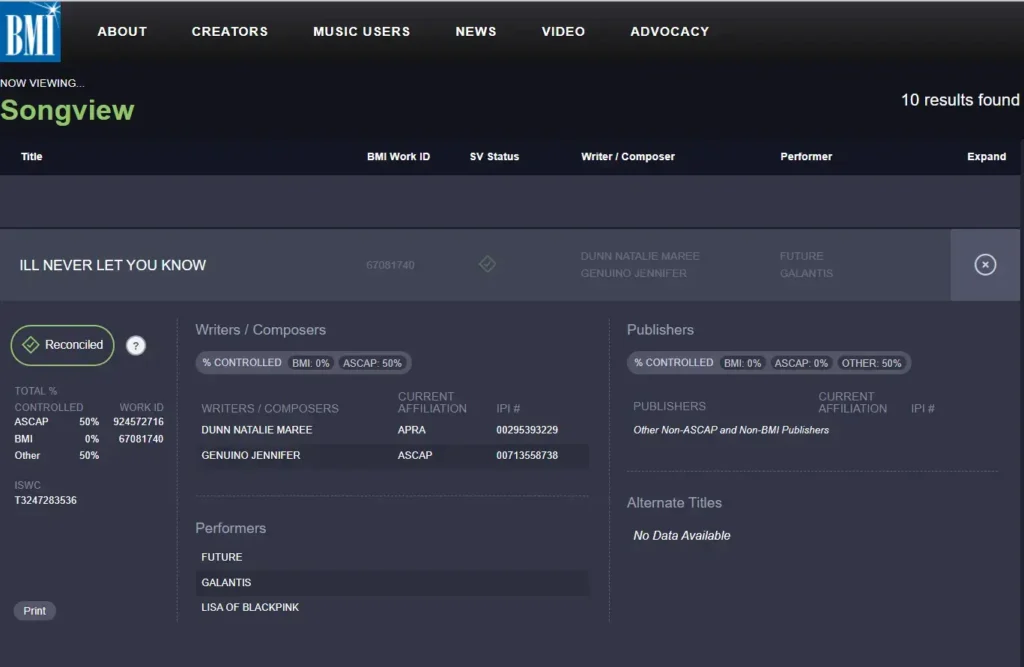Open the About menu

pyautogui.click(x=122, y=32)
